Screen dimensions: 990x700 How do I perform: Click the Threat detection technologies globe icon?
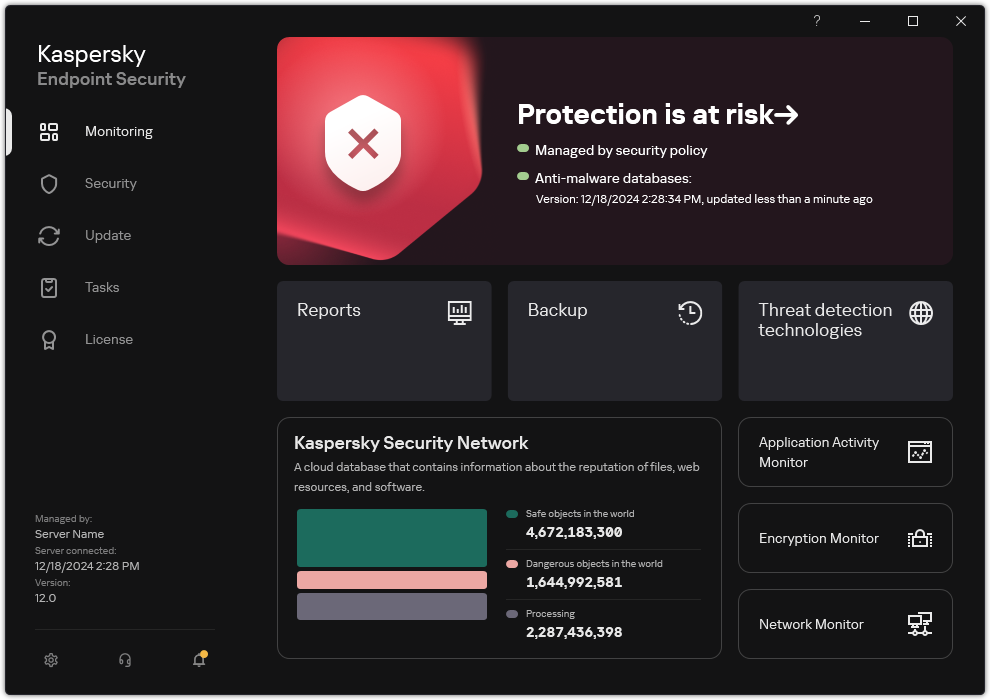pos(919,312)
